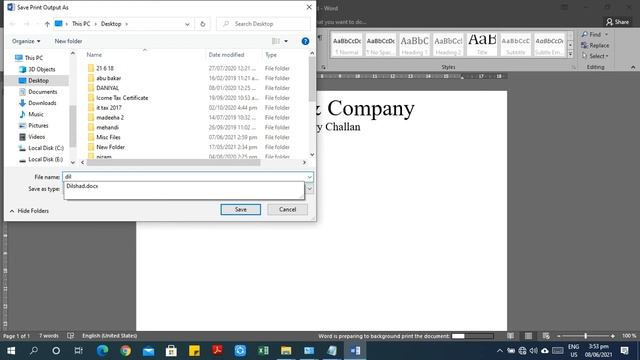Go up one folder level arrow
Screen dimensions: 640x360
pos(47,24)
